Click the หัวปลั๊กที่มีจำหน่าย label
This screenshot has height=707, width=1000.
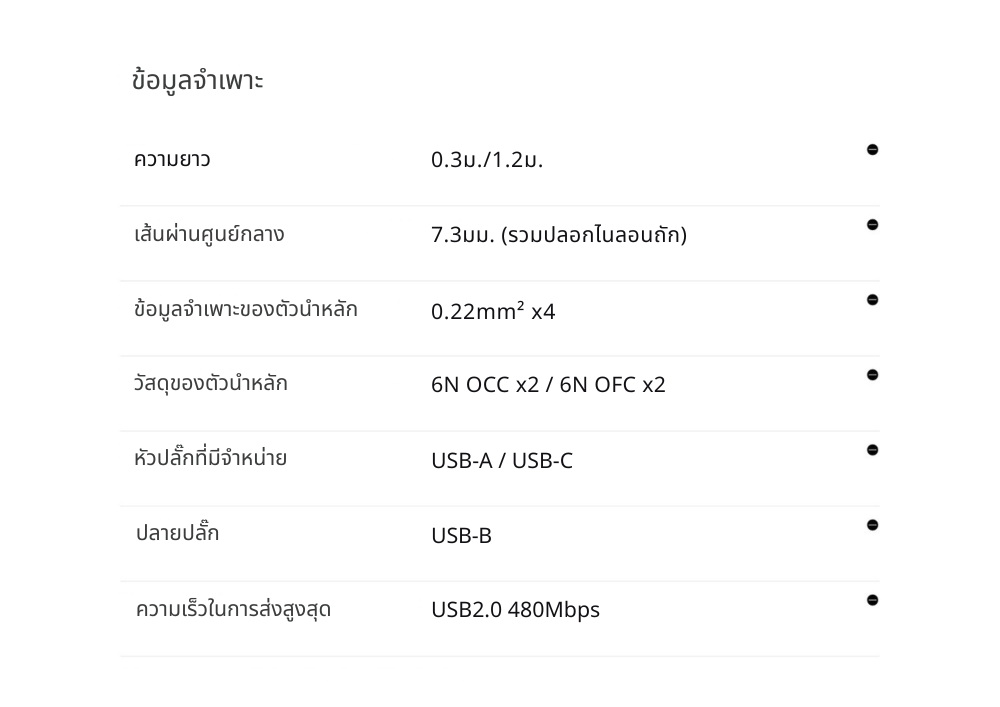[x=210, y=458]
